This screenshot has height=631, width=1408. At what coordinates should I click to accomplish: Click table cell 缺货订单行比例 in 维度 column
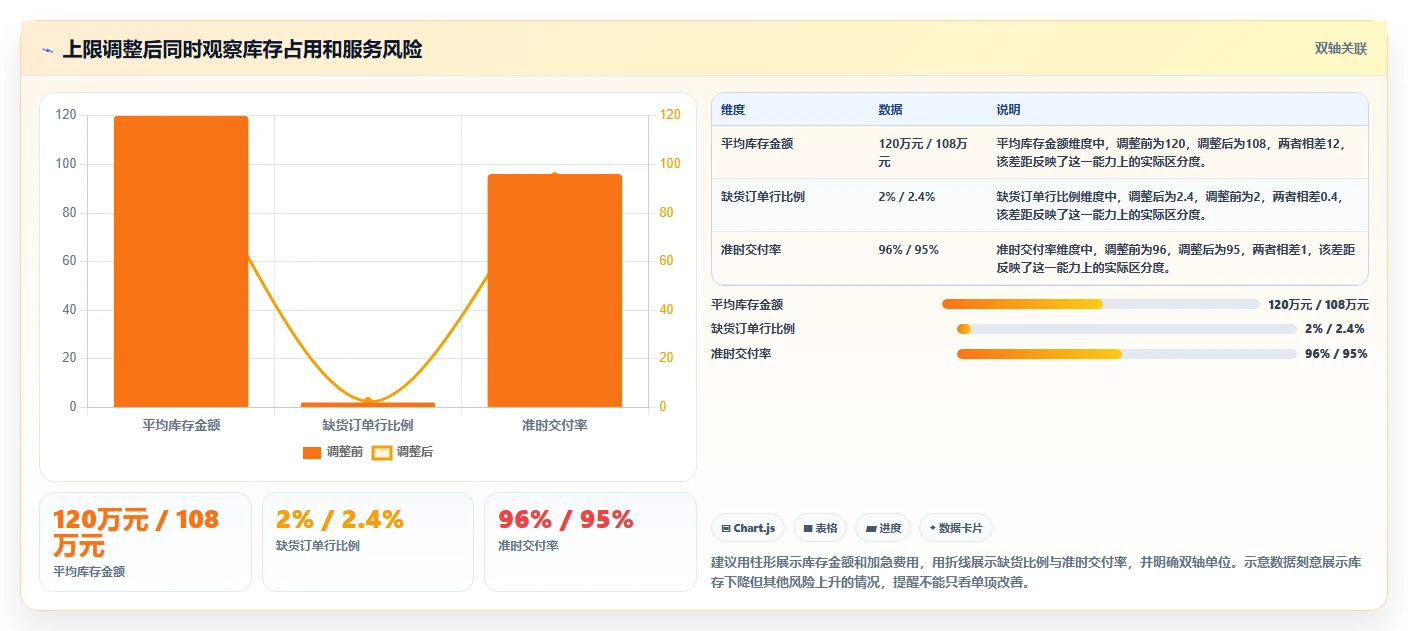tap(763, 197)
